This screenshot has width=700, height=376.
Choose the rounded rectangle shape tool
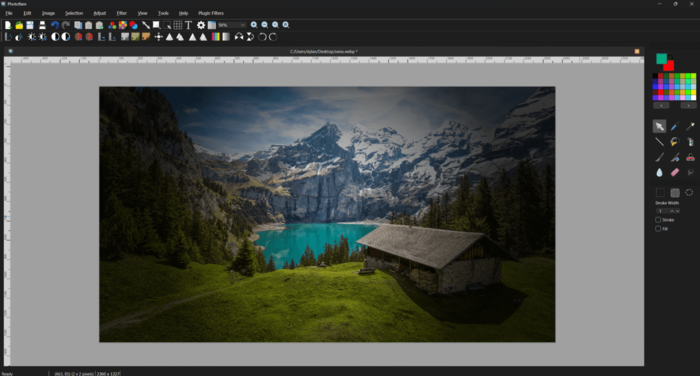675,192
